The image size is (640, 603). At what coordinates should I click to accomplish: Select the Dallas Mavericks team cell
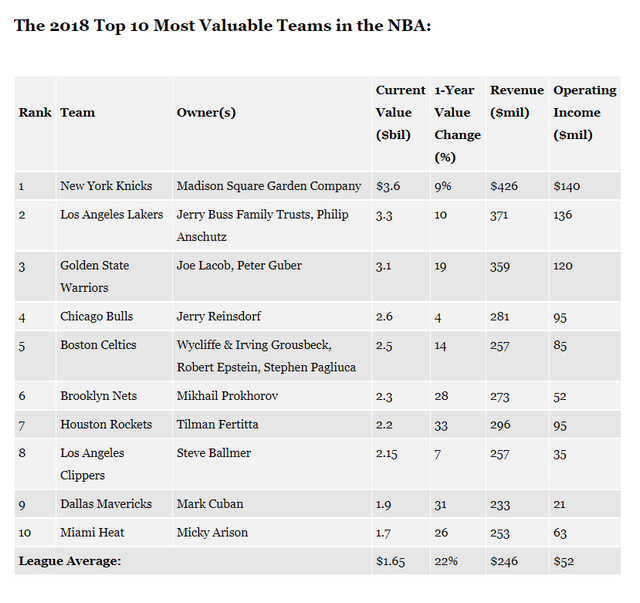107,503
